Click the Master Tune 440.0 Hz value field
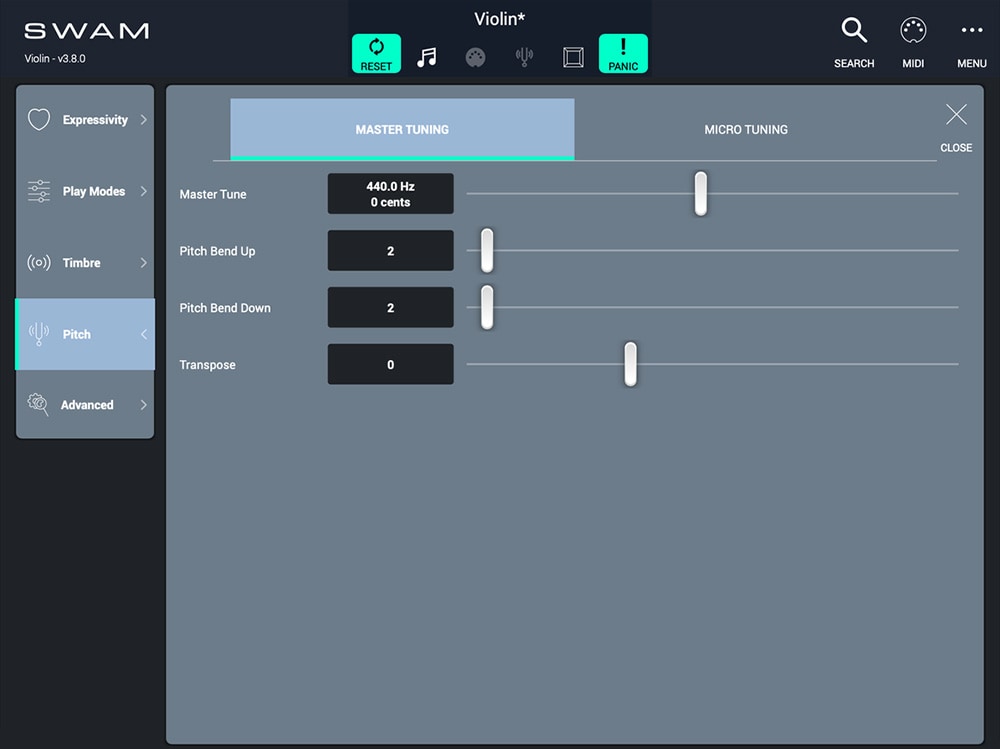The image size is (1000, 749). coord(390,194)
